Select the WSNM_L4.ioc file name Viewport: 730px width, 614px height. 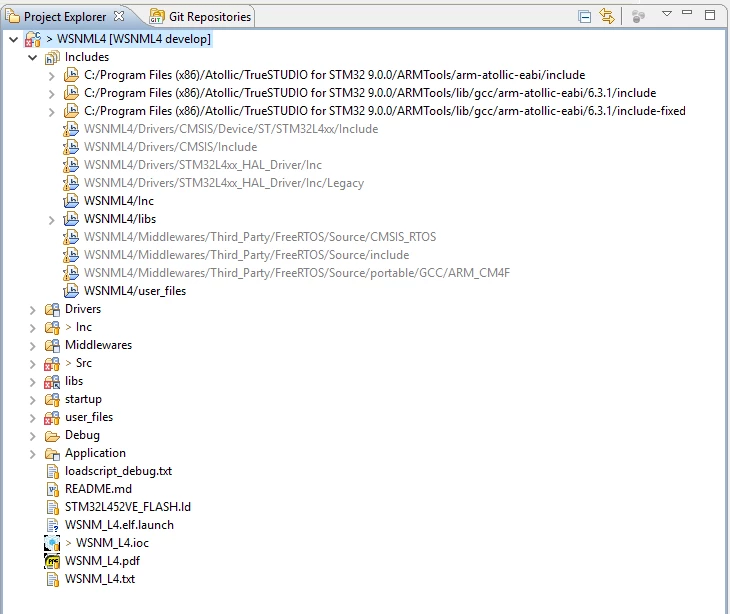(112, 543)
